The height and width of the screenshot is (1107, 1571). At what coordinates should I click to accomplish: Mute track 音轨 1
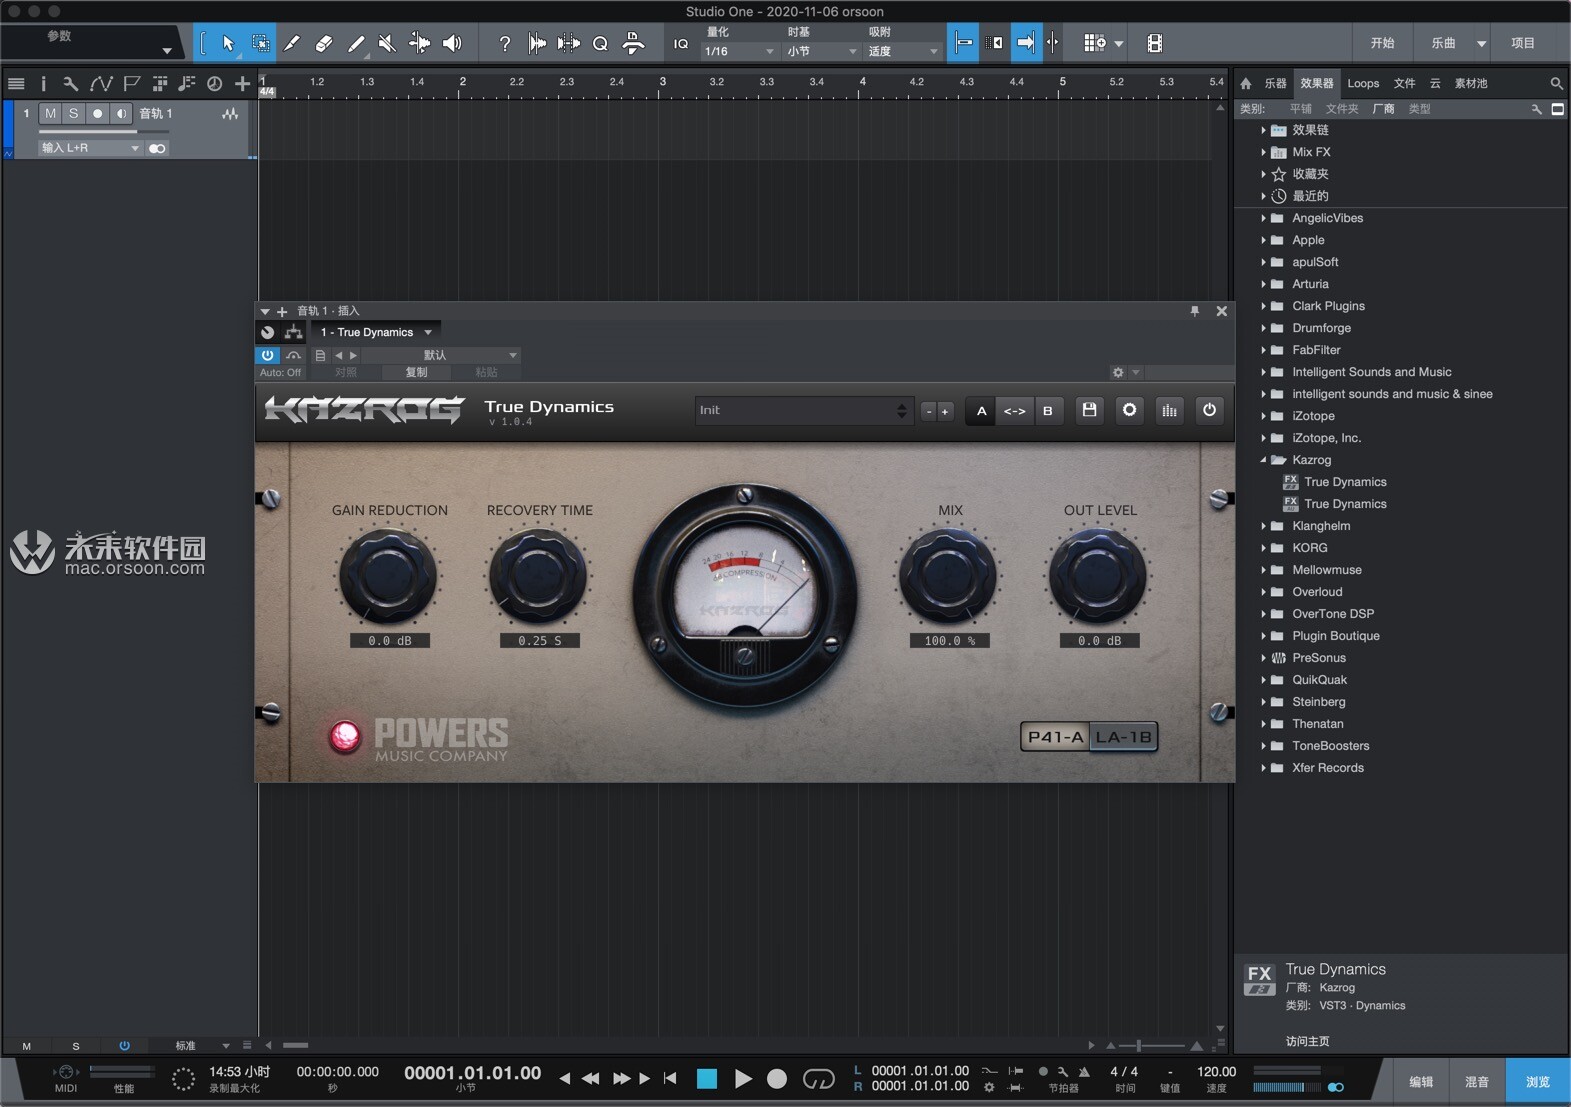(51, 114)
